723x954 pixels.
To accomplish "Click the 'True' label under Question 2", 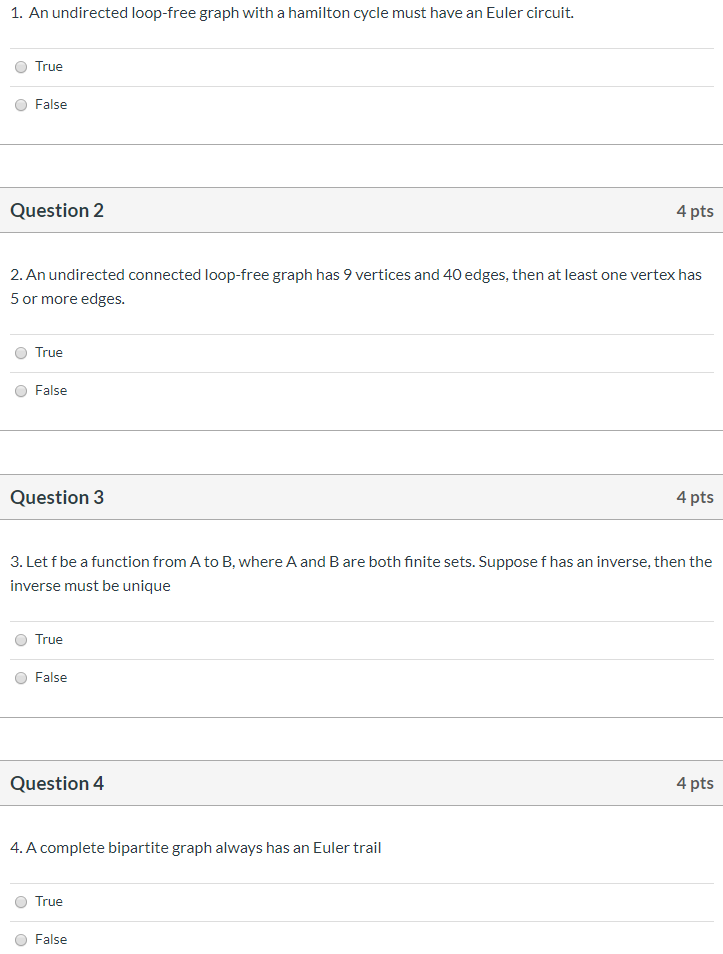I will [x=49, y=352].
